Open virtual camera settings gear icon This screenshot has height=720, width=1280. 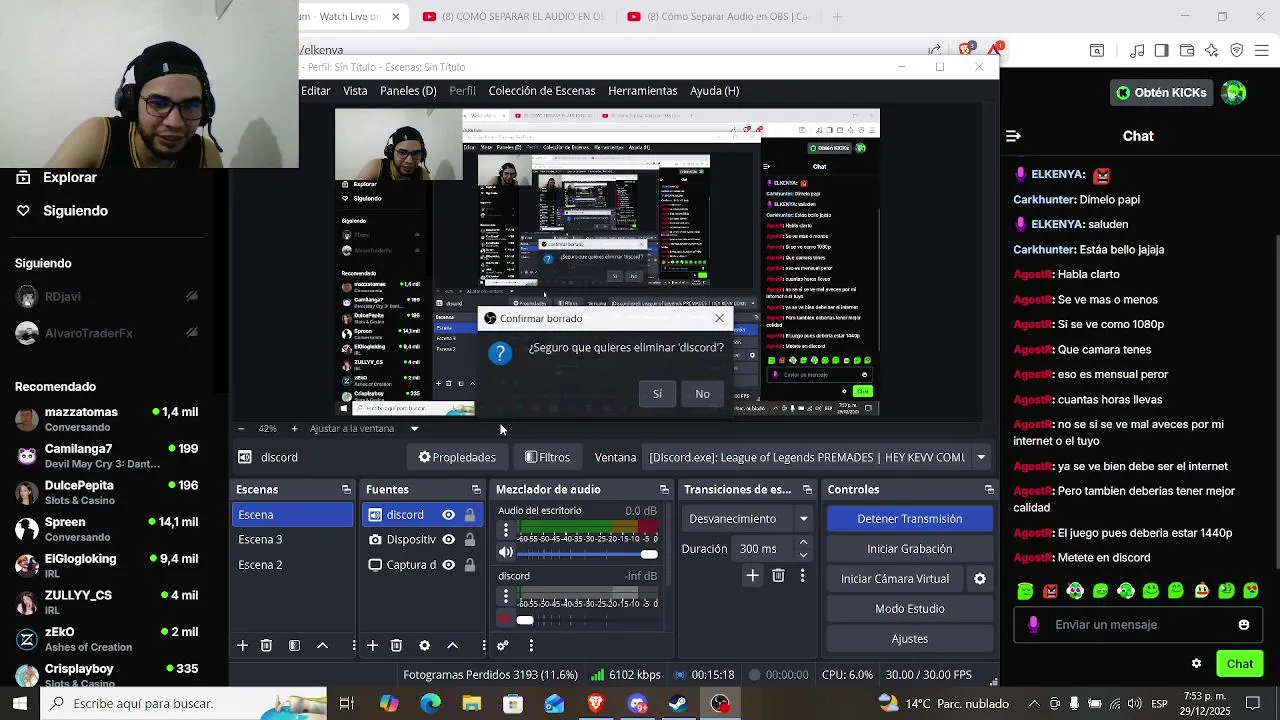tap(980, 578)
